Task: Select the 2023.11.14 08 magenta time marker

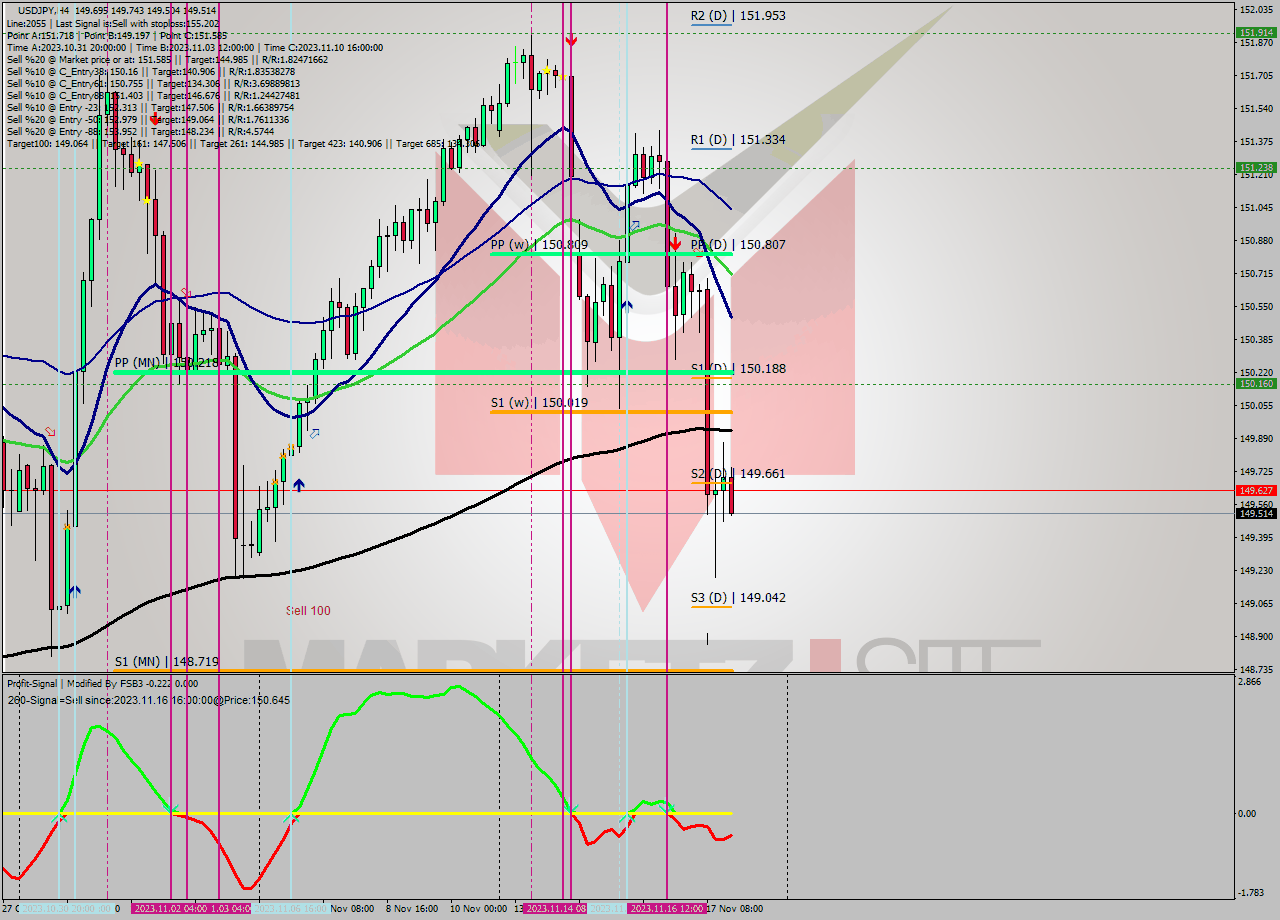Action: click(555, 909)
